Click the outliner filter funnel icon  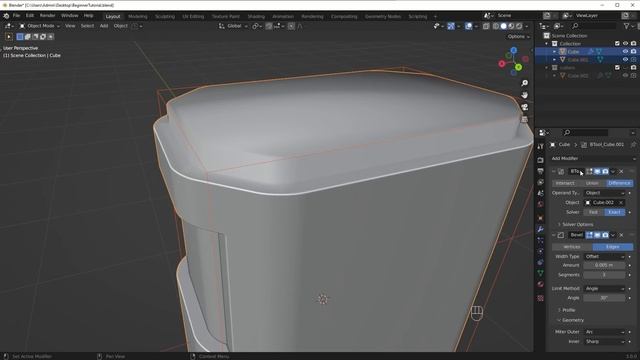coord(627,26)
